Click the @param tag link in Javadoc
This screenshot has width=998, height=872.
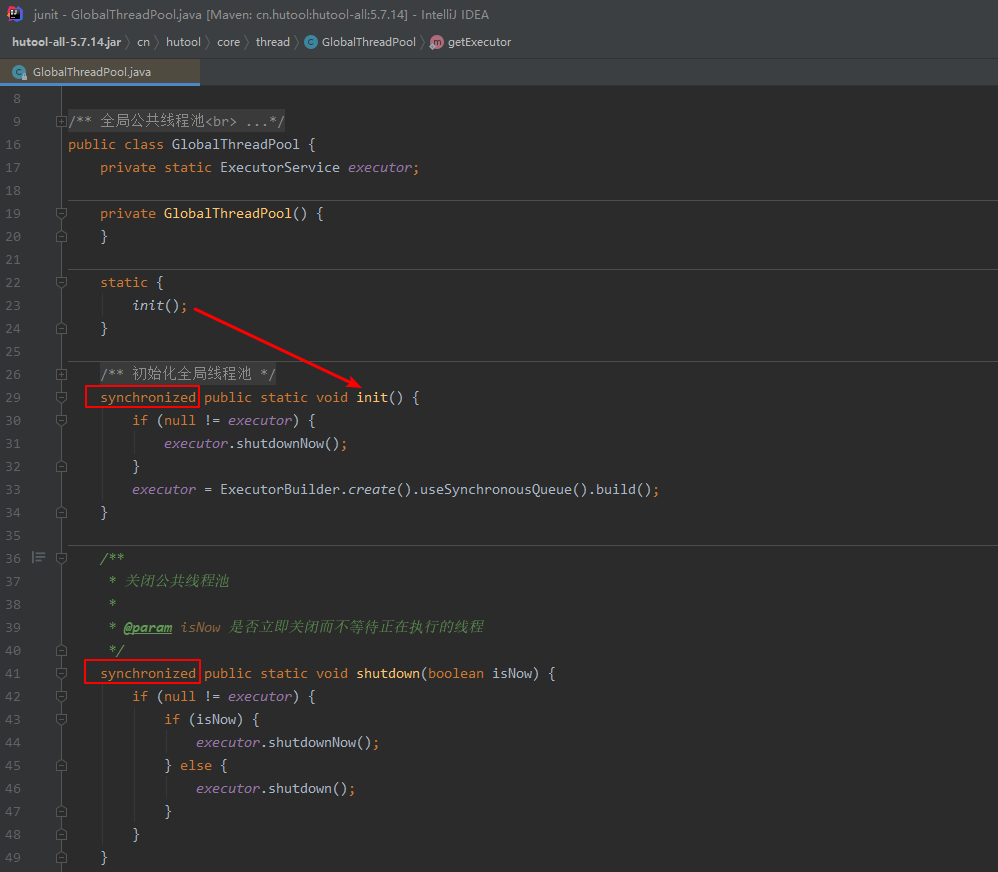[148, 628]
